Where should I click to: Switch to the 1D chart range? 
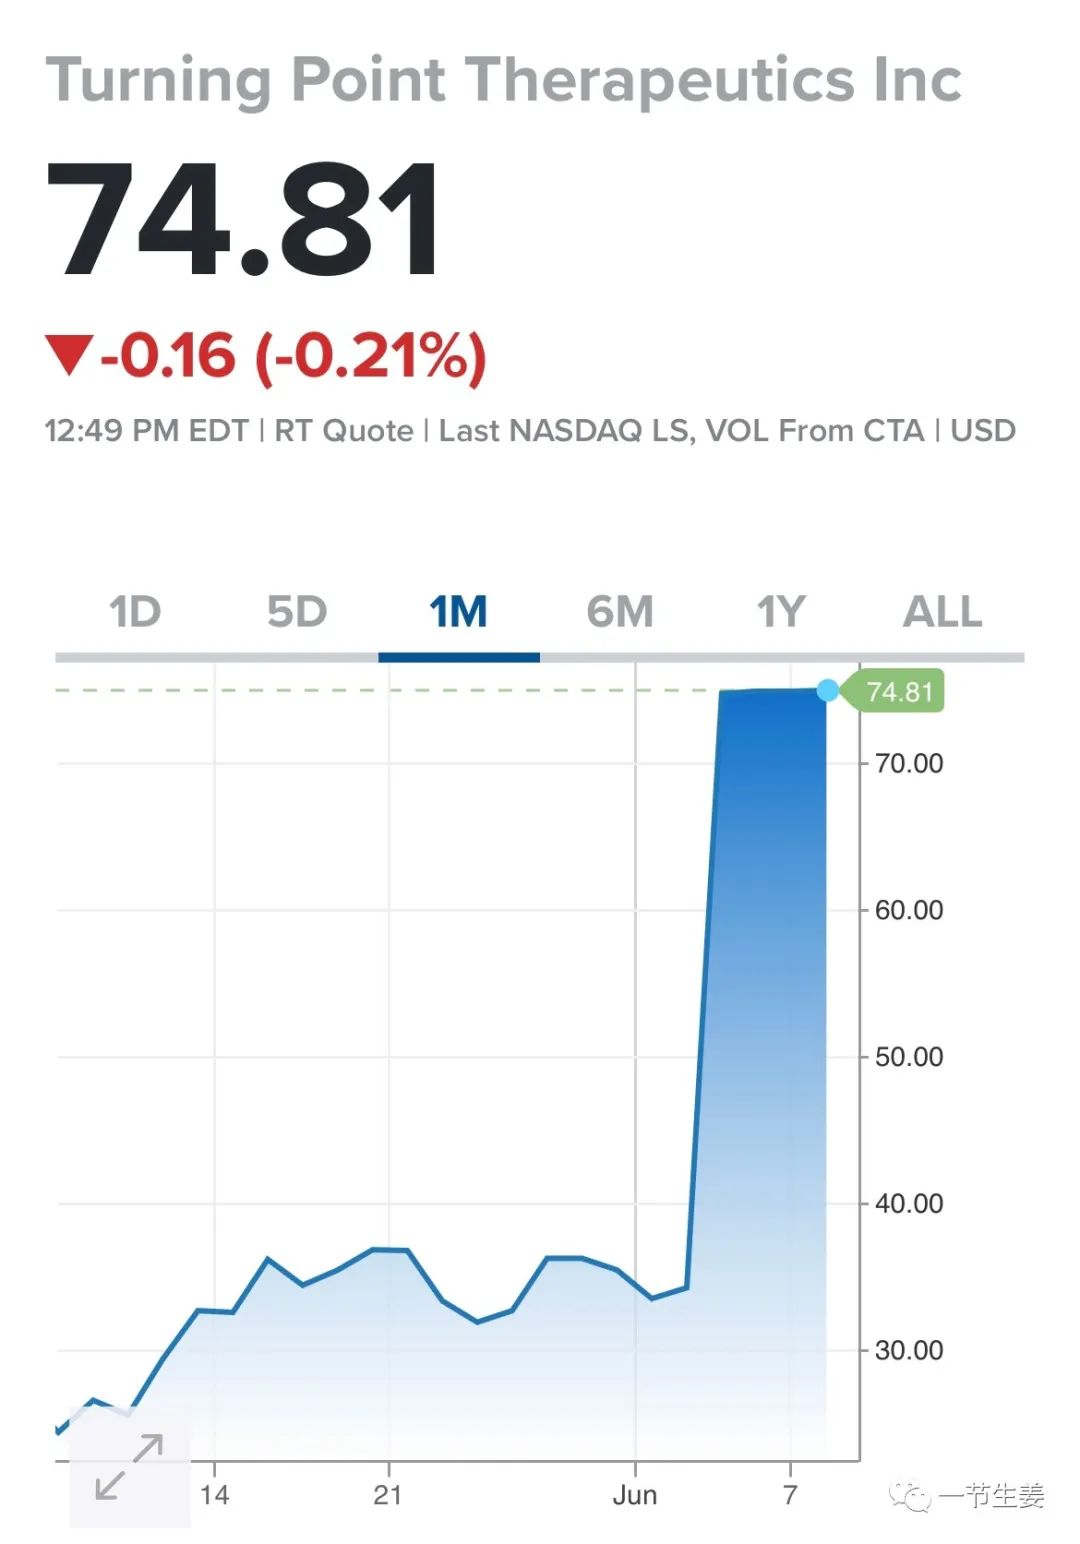[135, 612]
